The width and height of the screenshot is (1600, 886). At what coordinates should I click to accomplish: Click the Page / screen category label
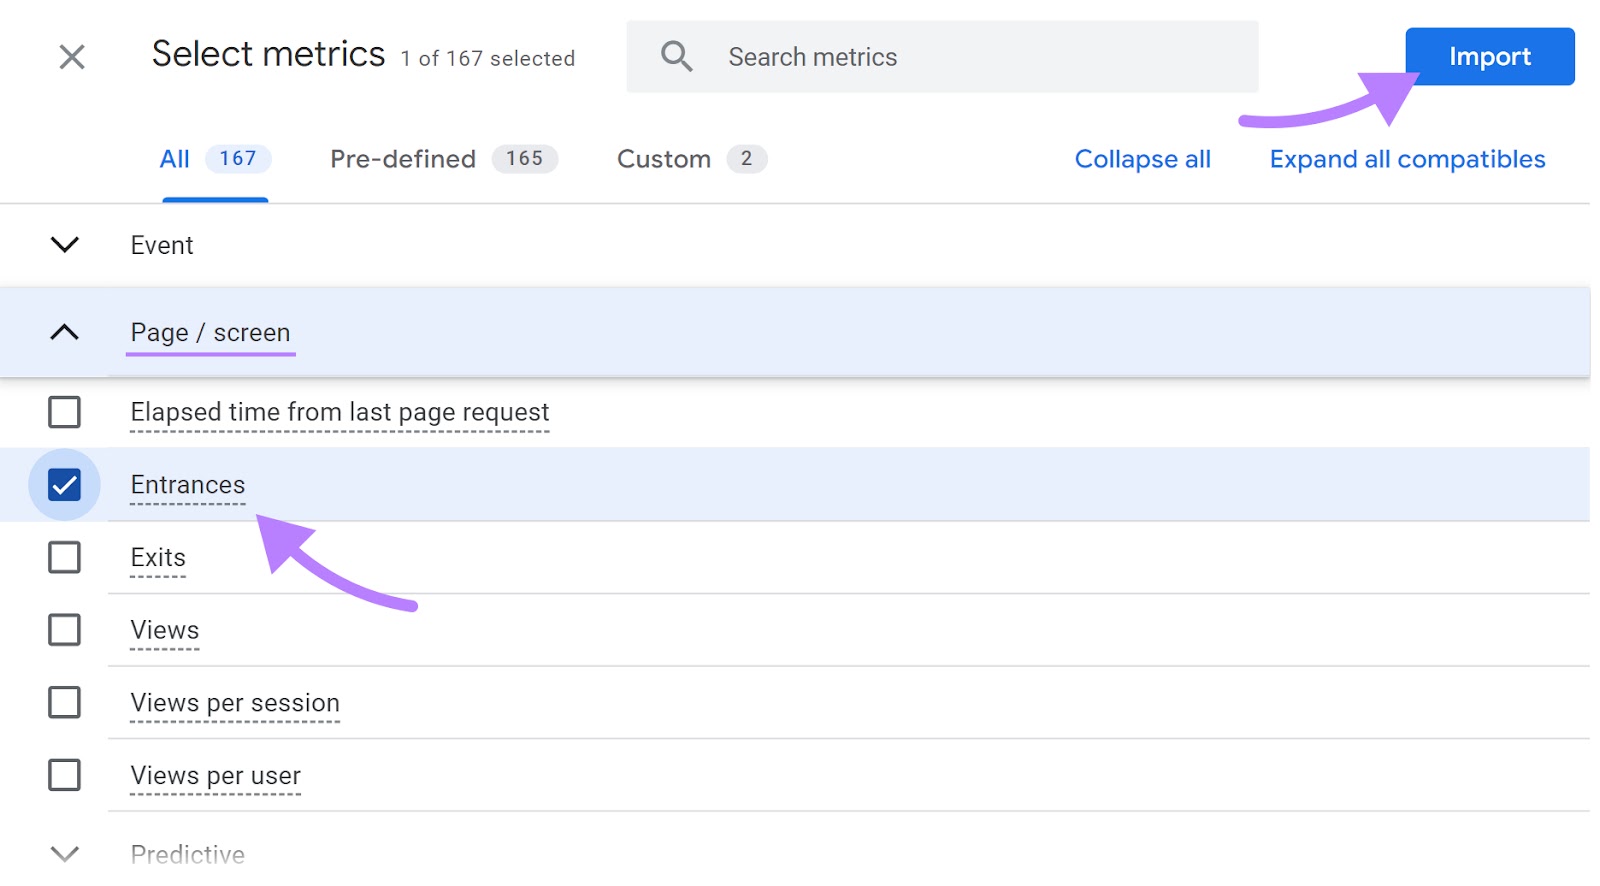click(x=210, y=332)
